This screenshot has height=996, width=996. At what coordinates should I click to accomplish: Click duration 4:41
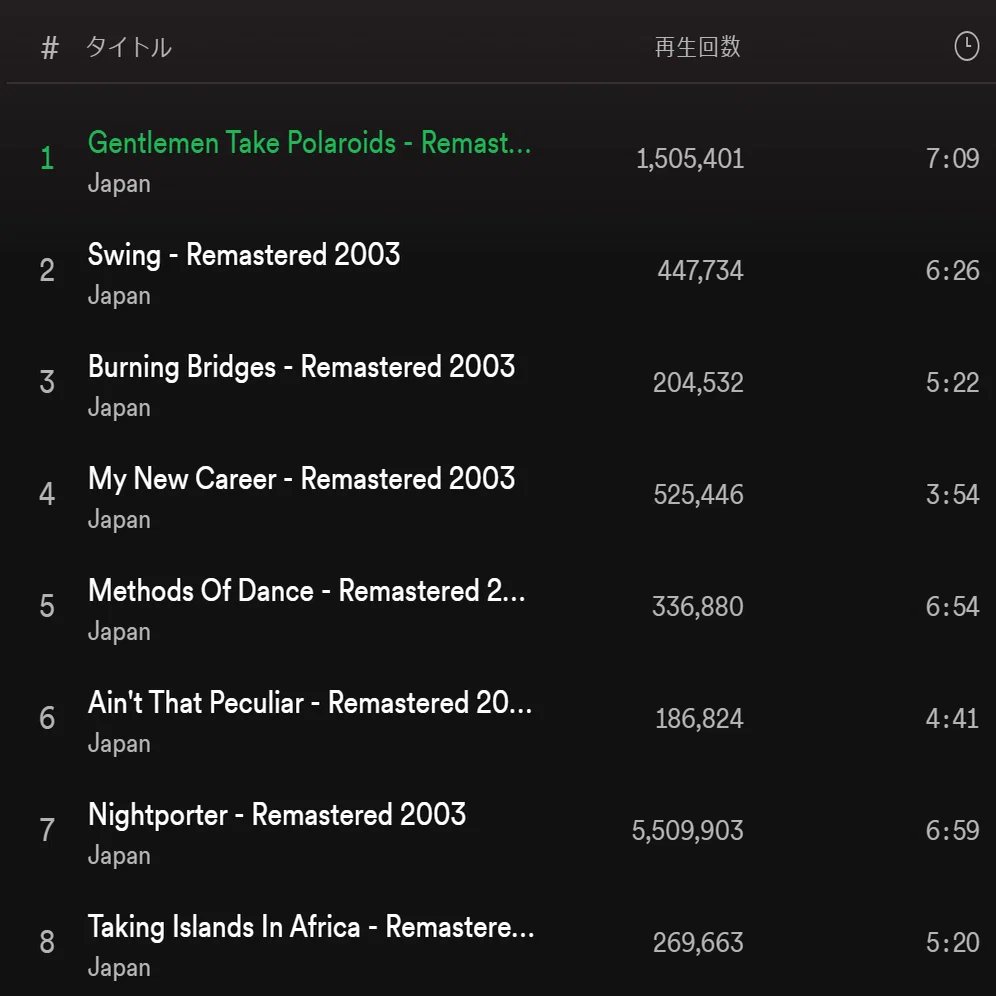click(952, 718)
